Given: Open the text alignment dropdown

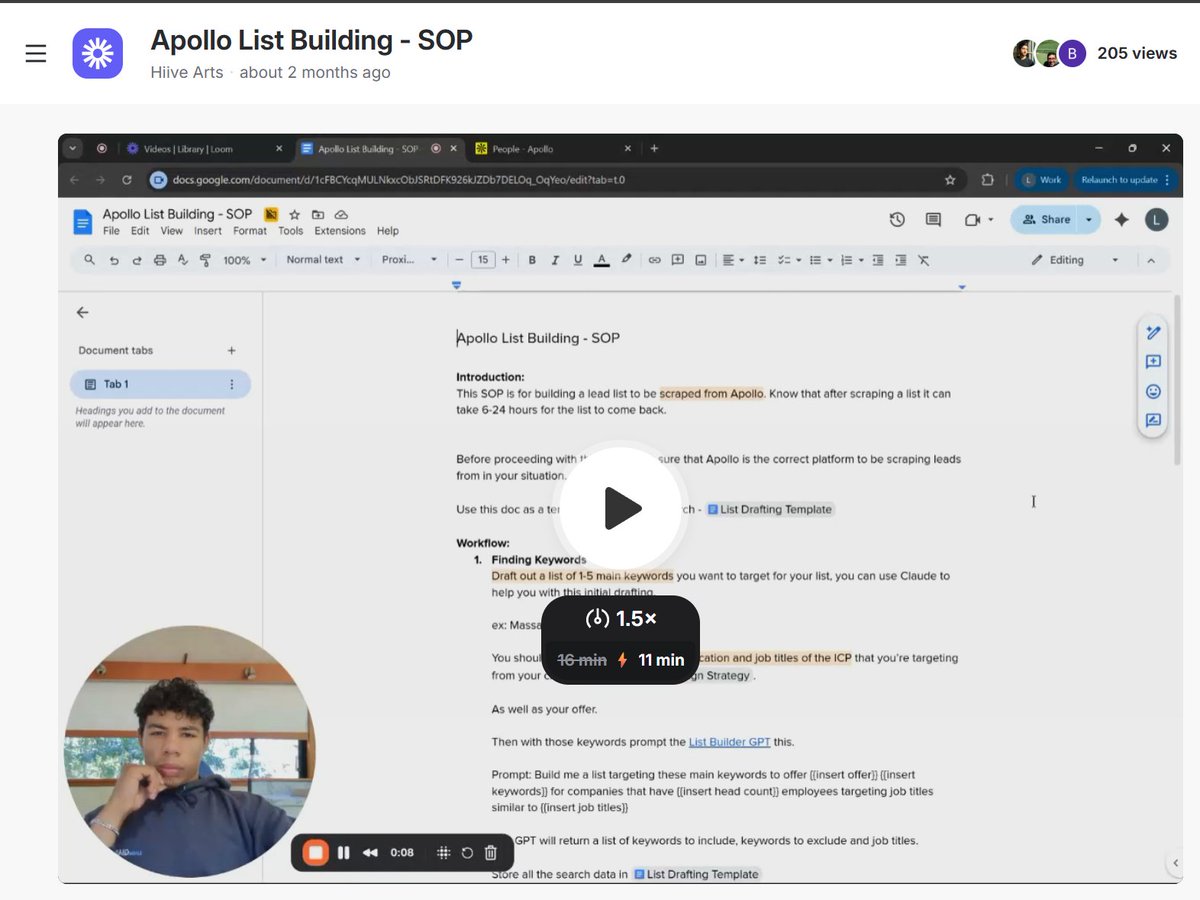Looking at the screenshot, I should [x=733, y=260].
